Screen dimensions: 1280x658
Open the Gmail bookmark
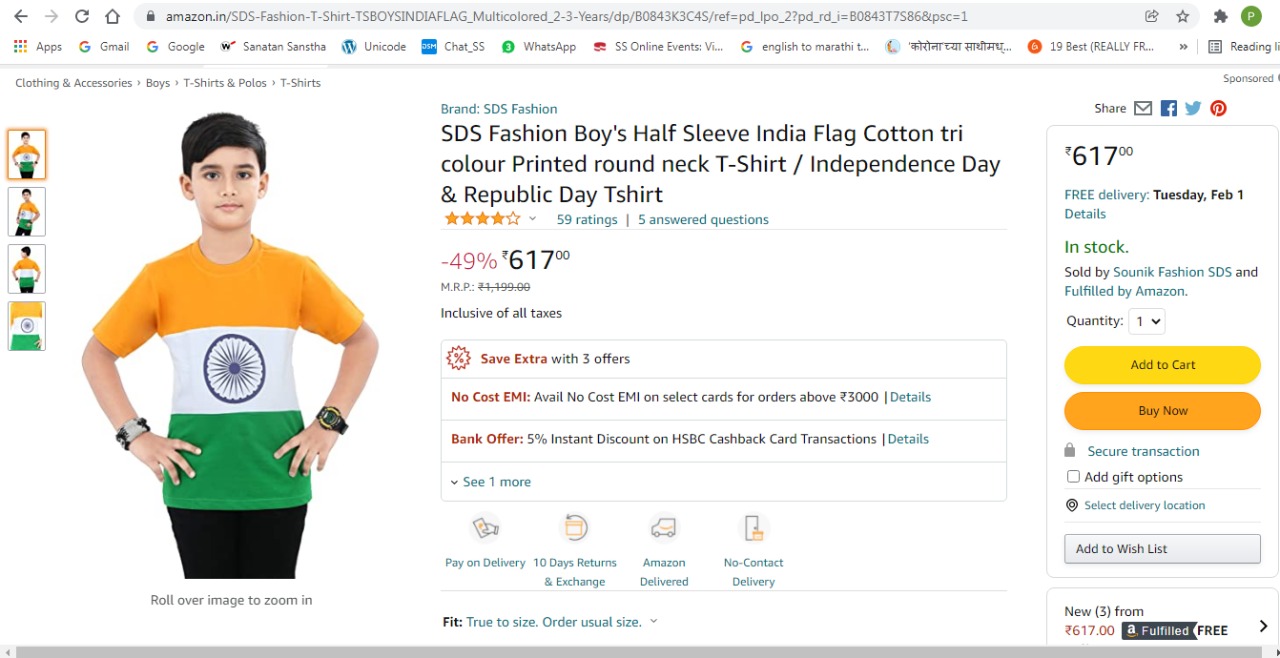coord(104,46)
